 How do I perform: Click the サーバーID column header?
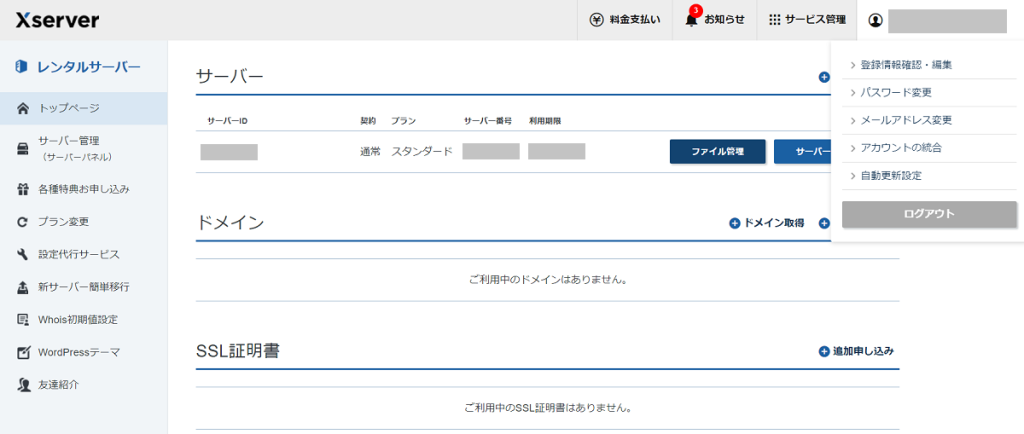click(227, 121)
